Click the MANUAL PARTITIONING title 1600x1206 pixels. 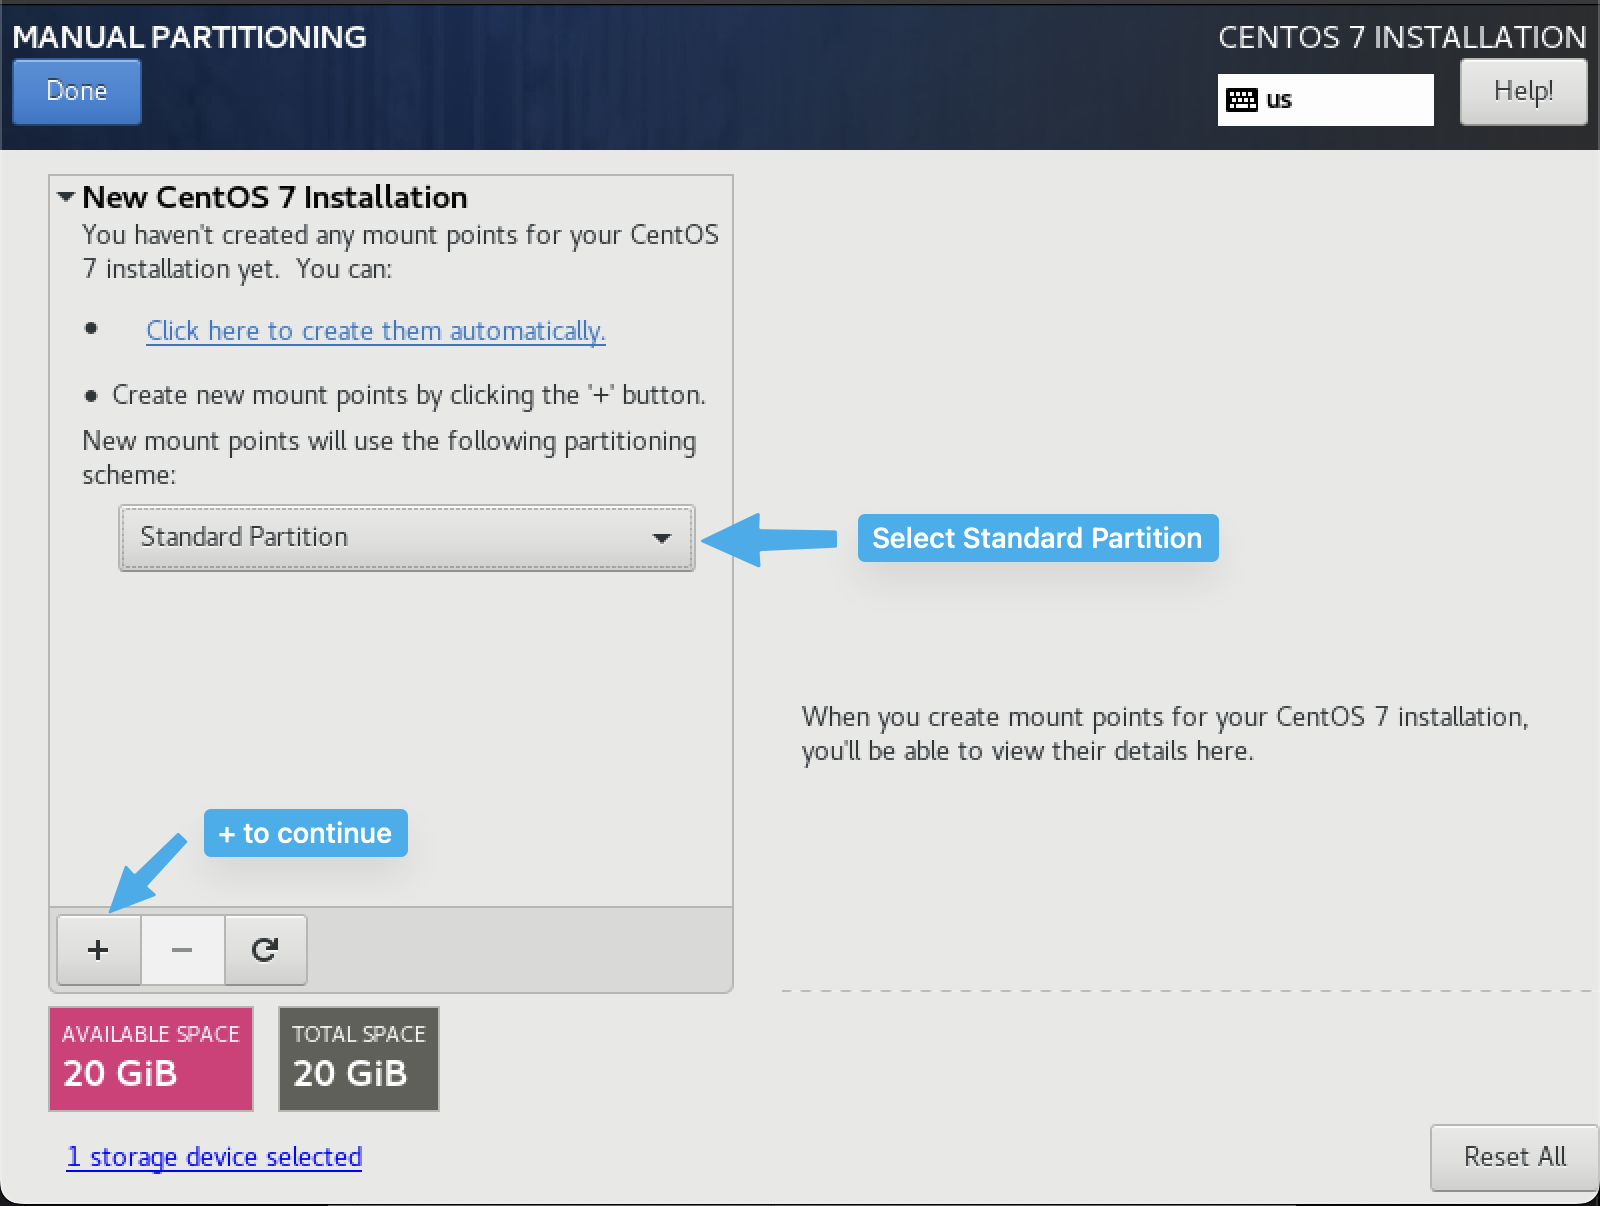(x=190, y=37)
